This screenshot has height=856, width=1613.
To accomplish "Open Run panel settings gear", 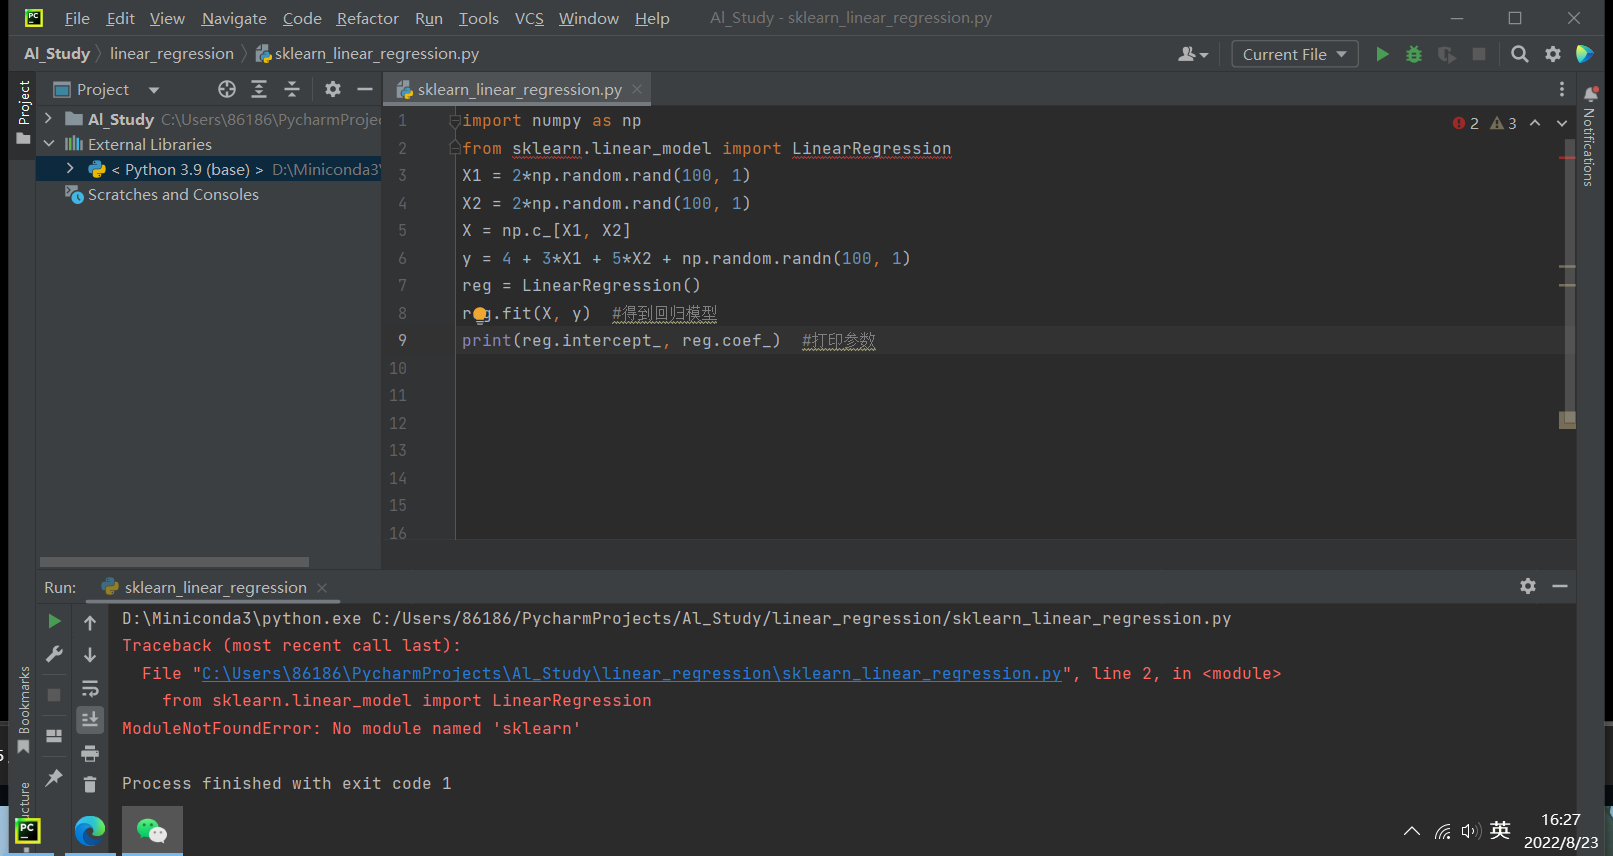I will (x=1528, y=586).
